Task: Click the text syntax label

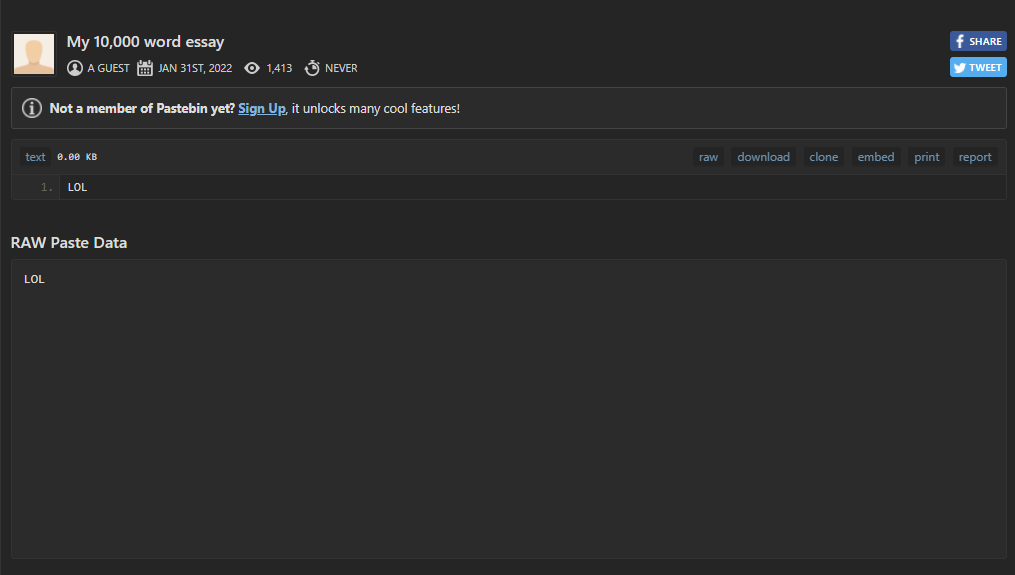Action: [x=35, y=157]
